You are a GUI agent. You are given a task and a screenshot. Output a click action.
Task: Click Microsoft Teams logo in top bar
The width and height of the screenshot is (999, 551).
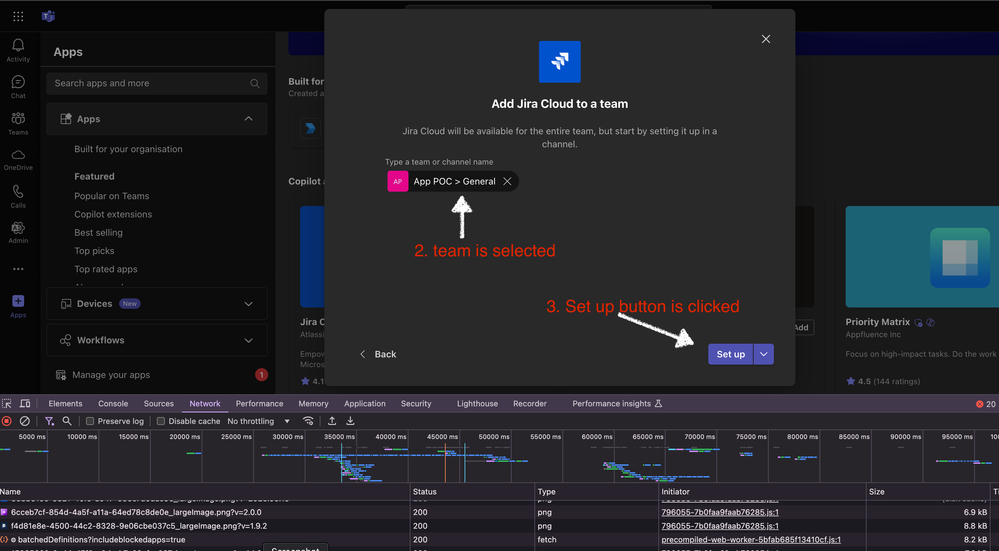48,17
